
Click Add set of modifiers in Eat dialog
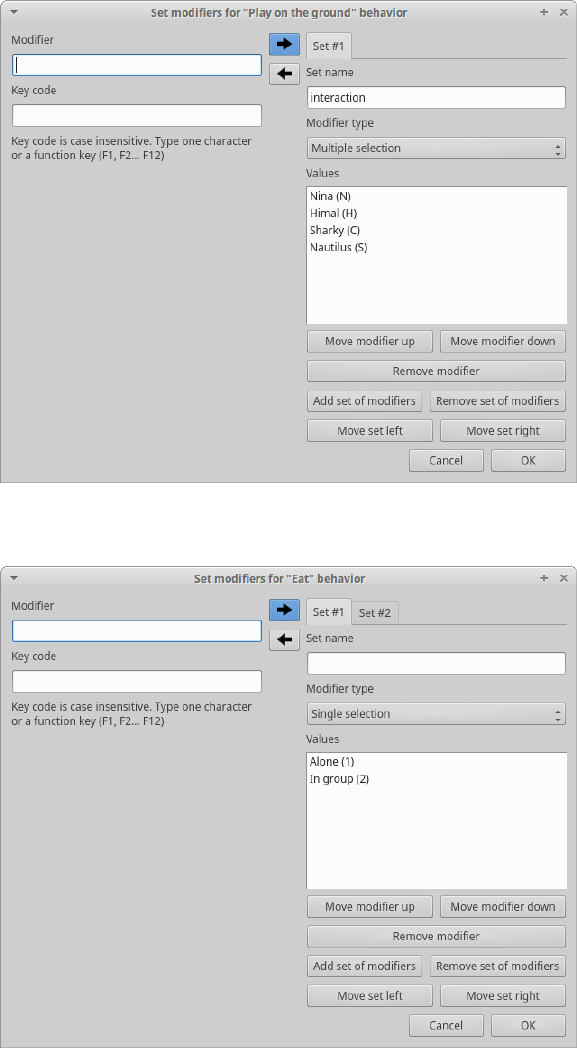(364, 966)
